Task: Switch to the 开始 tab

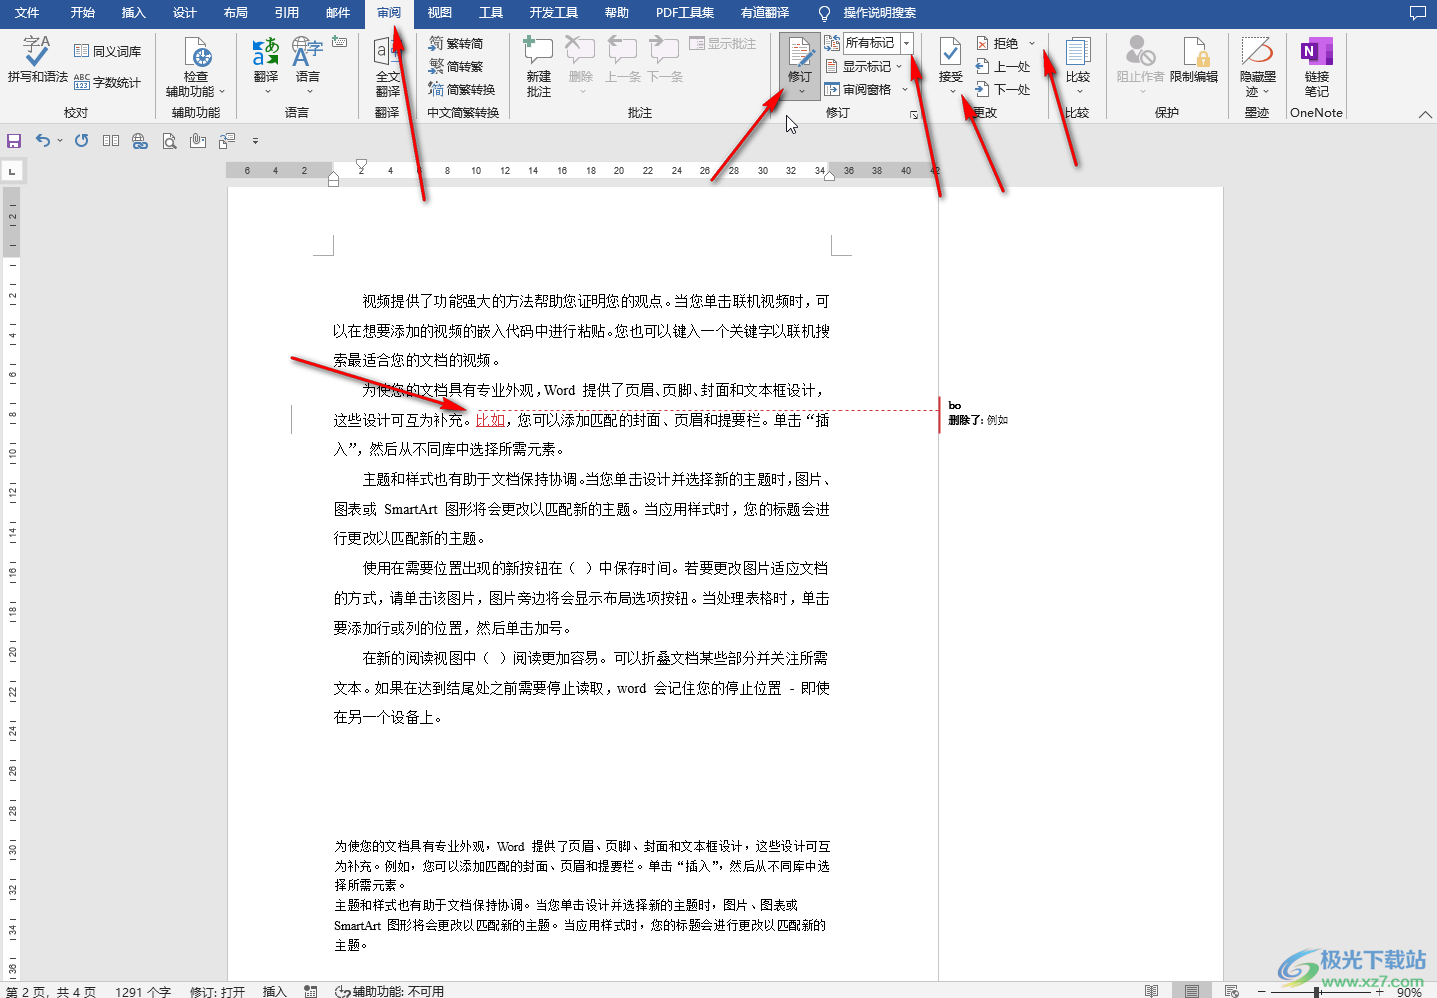Action: click(x=83, y=13)
